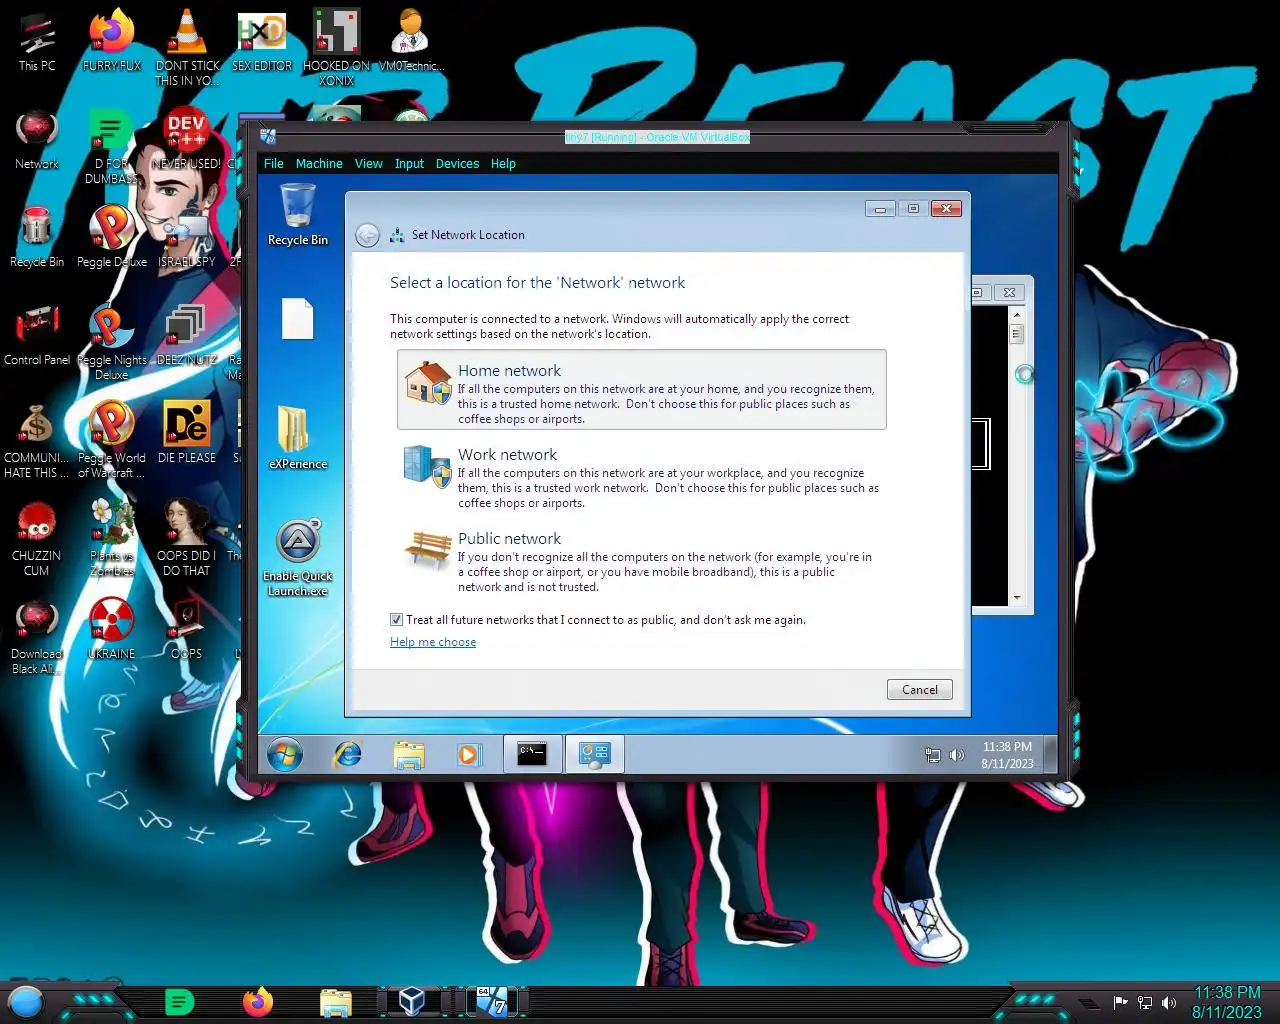Click the host tray Action Center flag icon
The height and width of the screenshot is (1024, 1280).
point(1121,1002)
